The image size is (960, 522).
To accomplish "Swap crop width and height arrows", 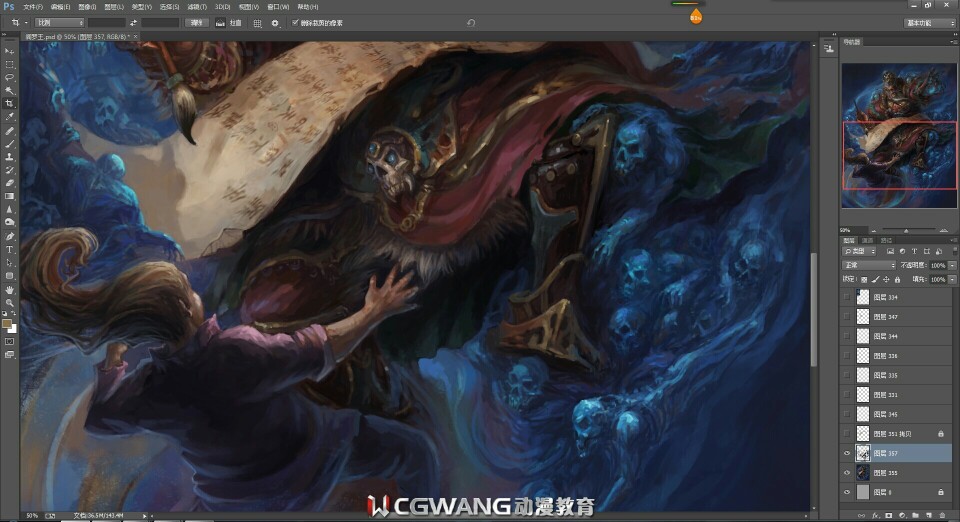I will point(133,23).
